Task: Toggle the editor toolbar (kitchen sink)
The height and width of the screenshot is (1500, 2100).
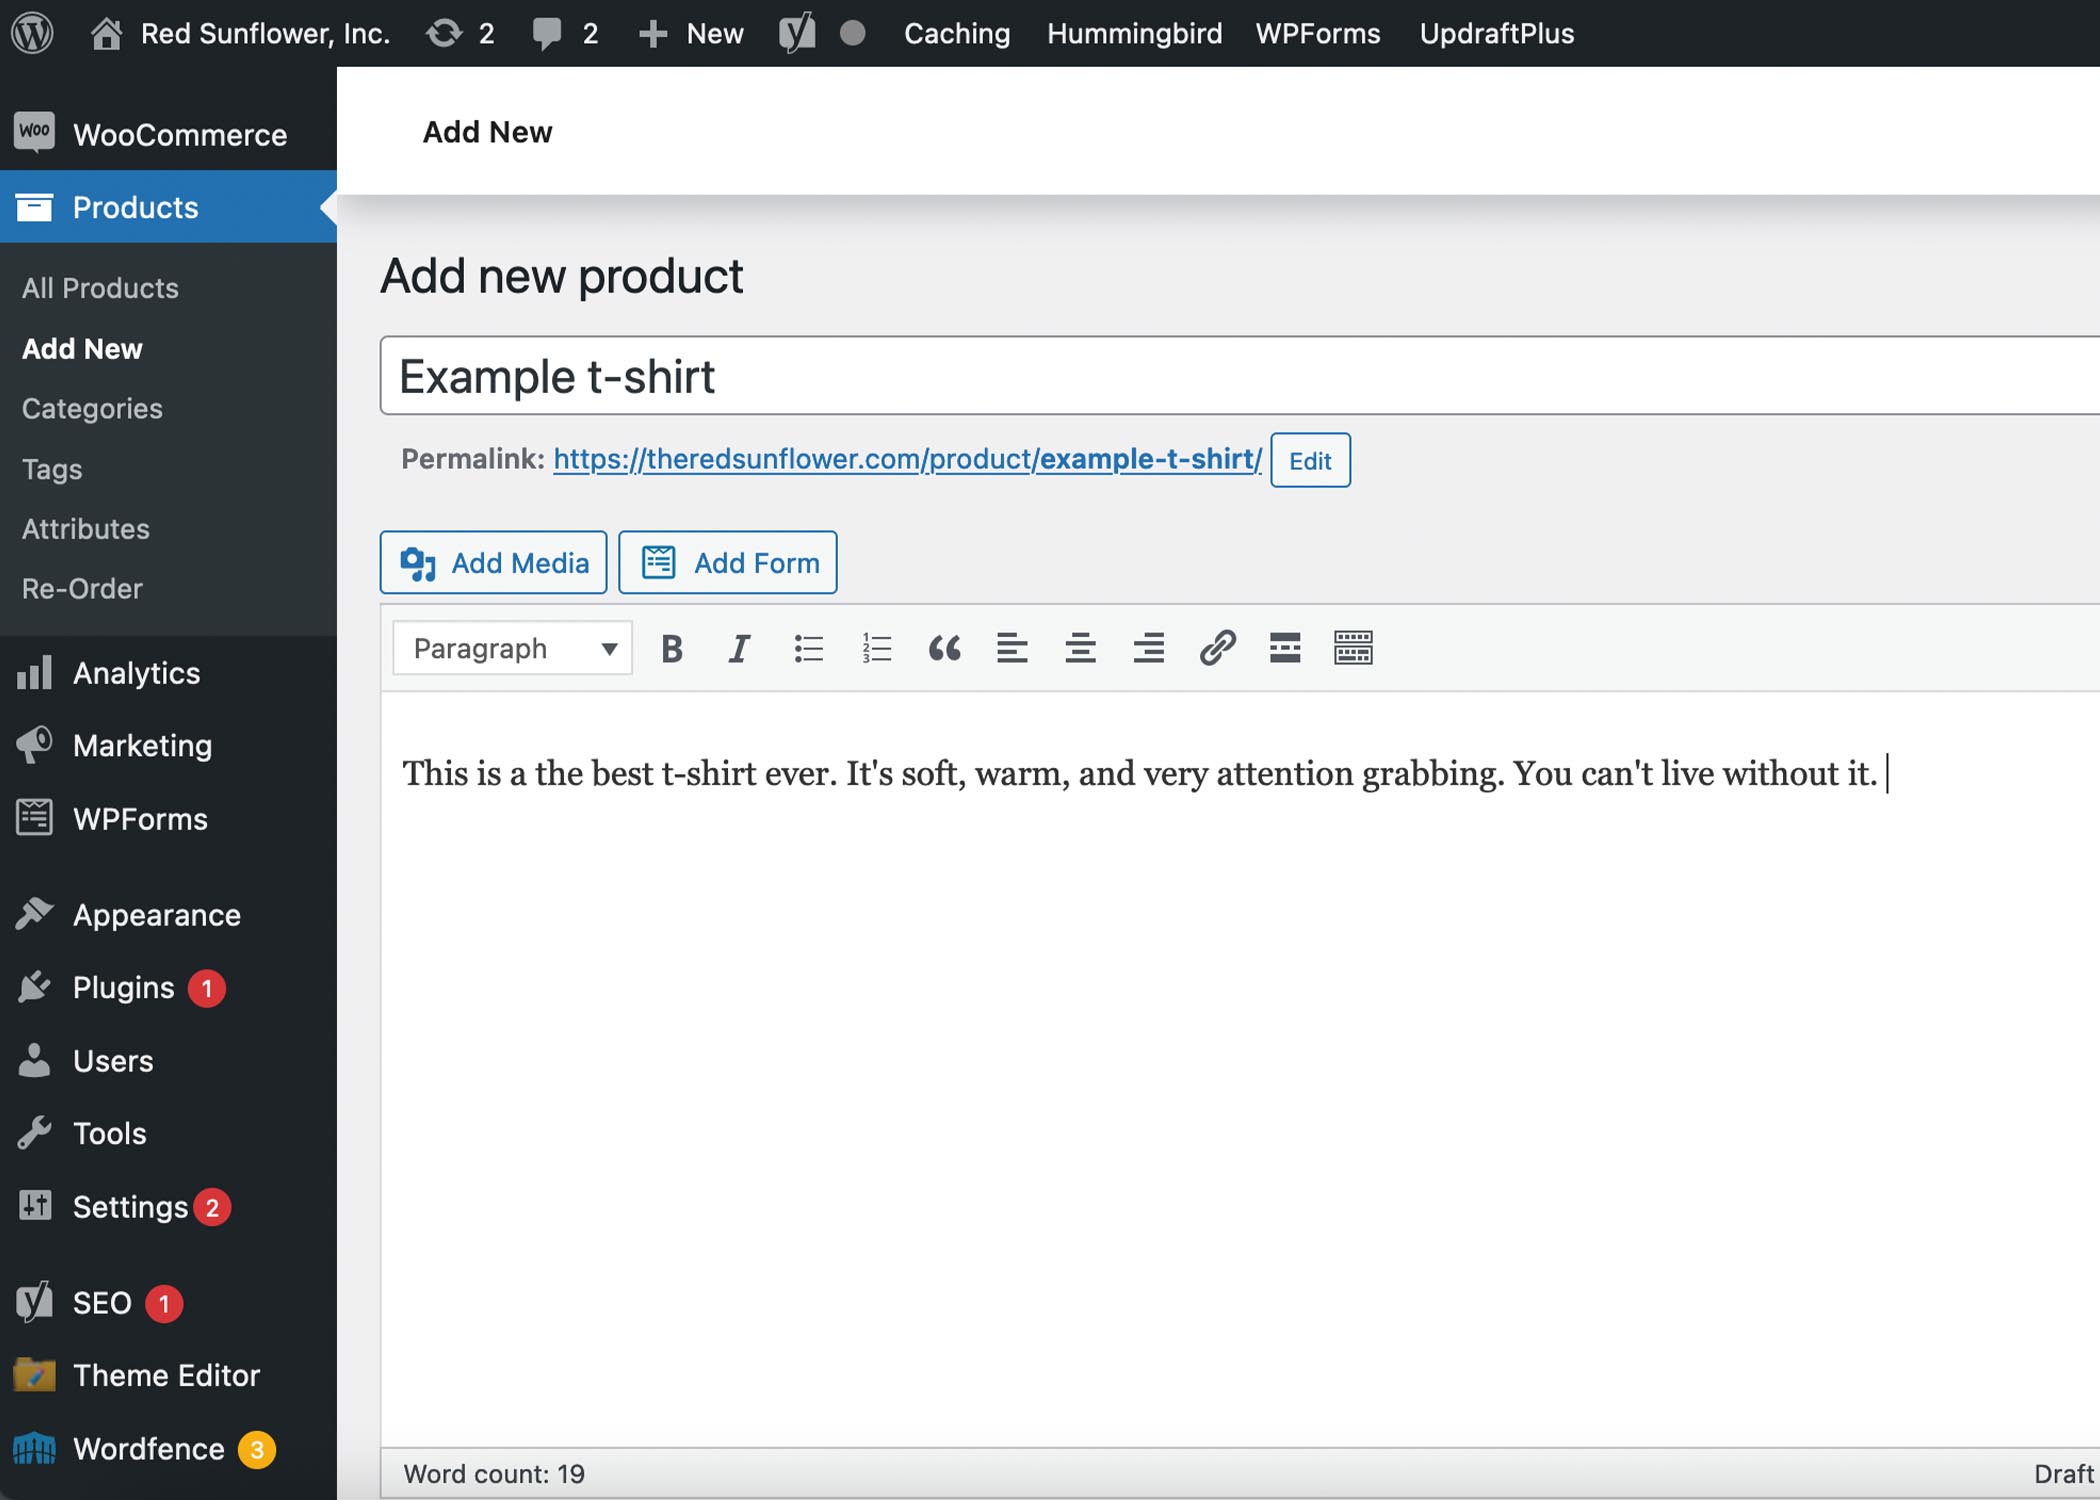Action: pyautogui.click(x=1353, y=648)
